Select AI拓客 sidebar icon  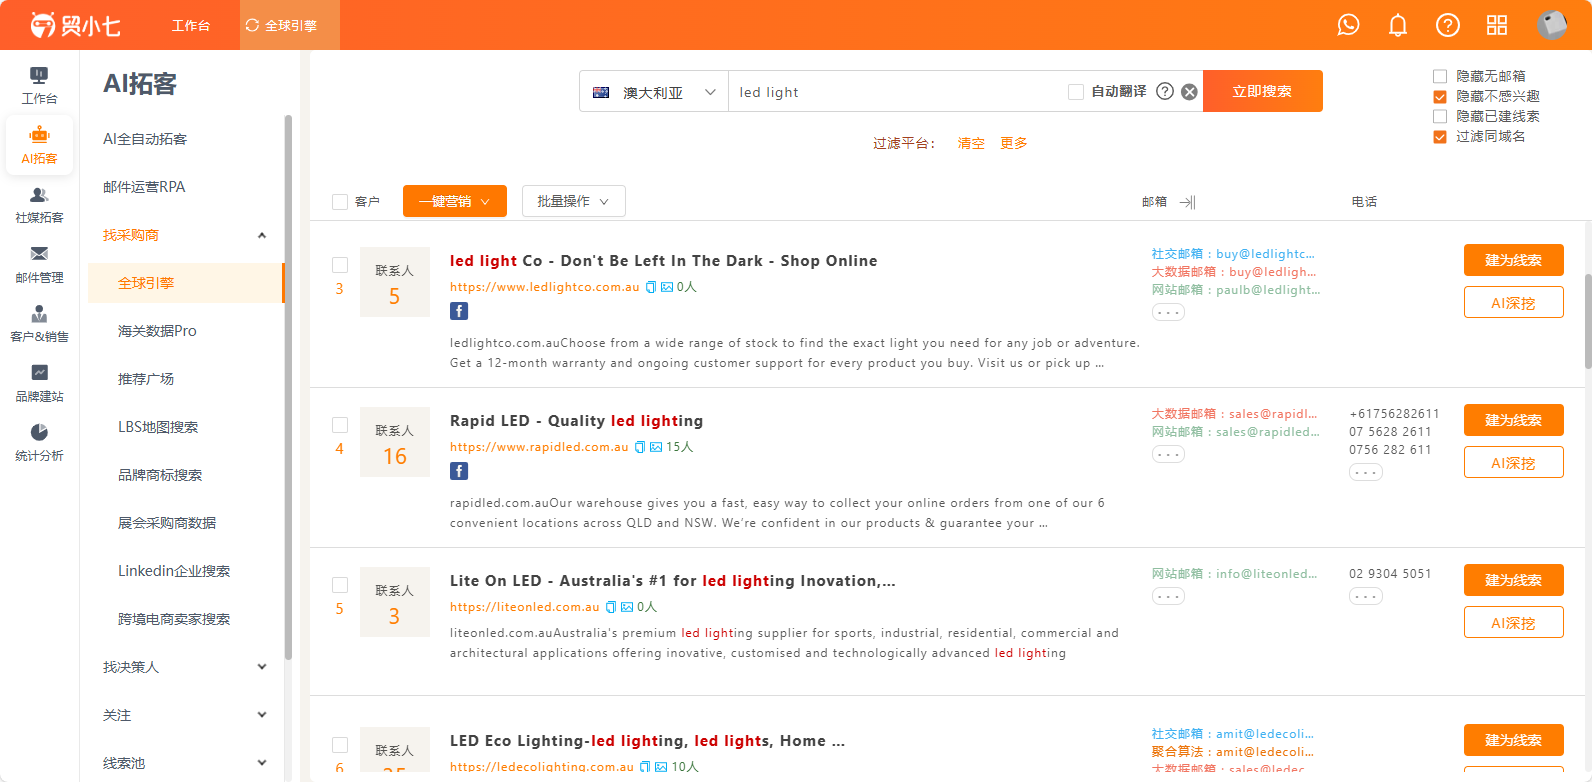pyautogui.click(x=39, y=146)
